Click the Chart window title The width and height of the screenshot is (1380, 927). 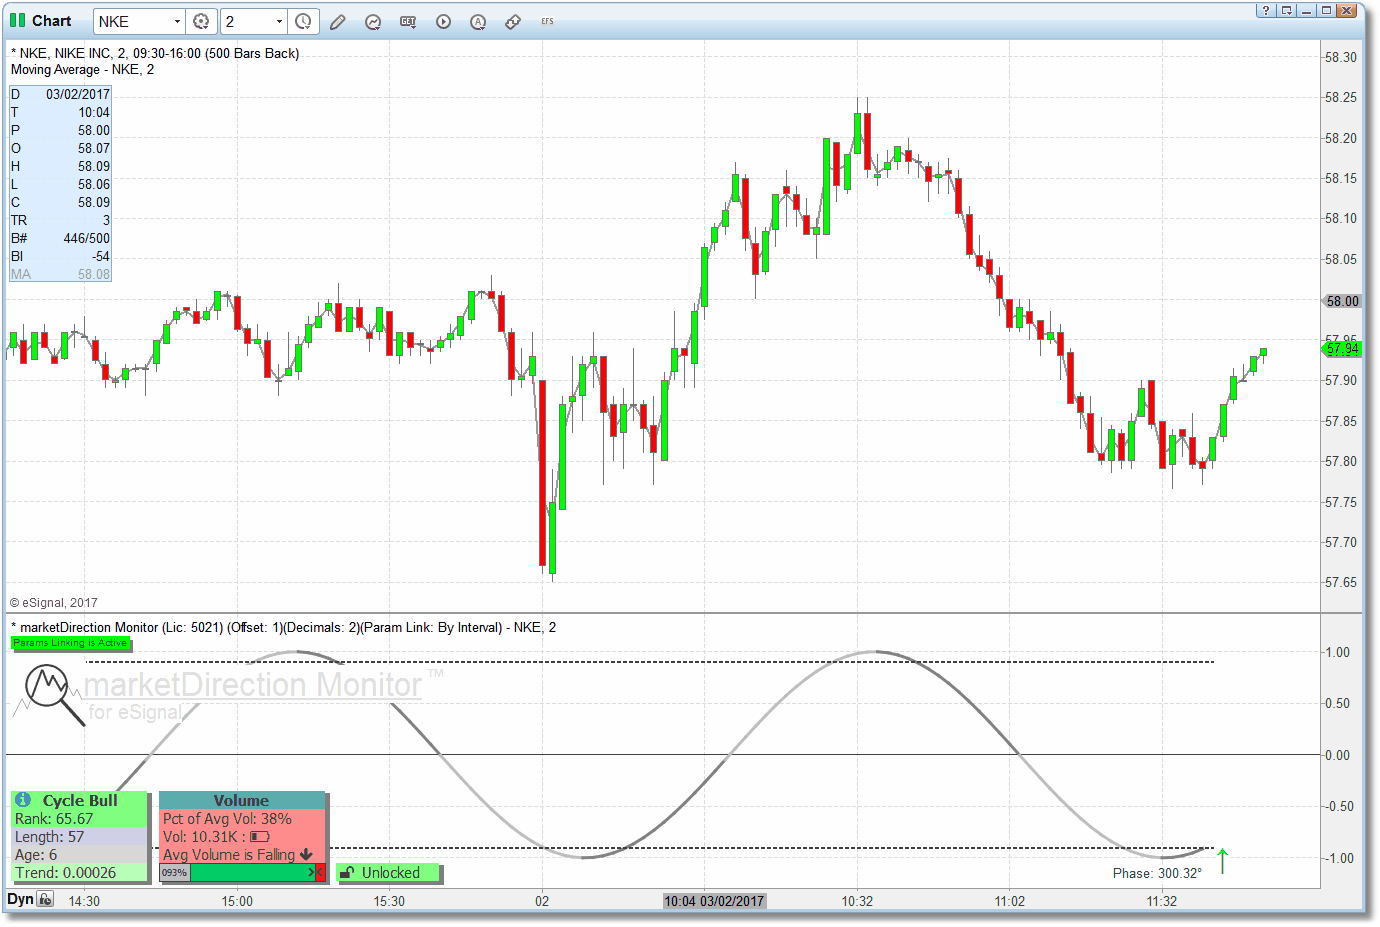pyautogui.click(x=51, y=20)
